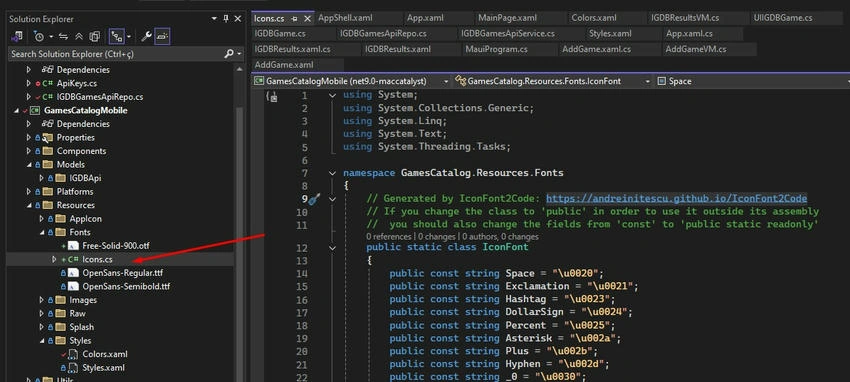
Task: Click 'using System.Linq;' on line 3
Action: (395, 121)
